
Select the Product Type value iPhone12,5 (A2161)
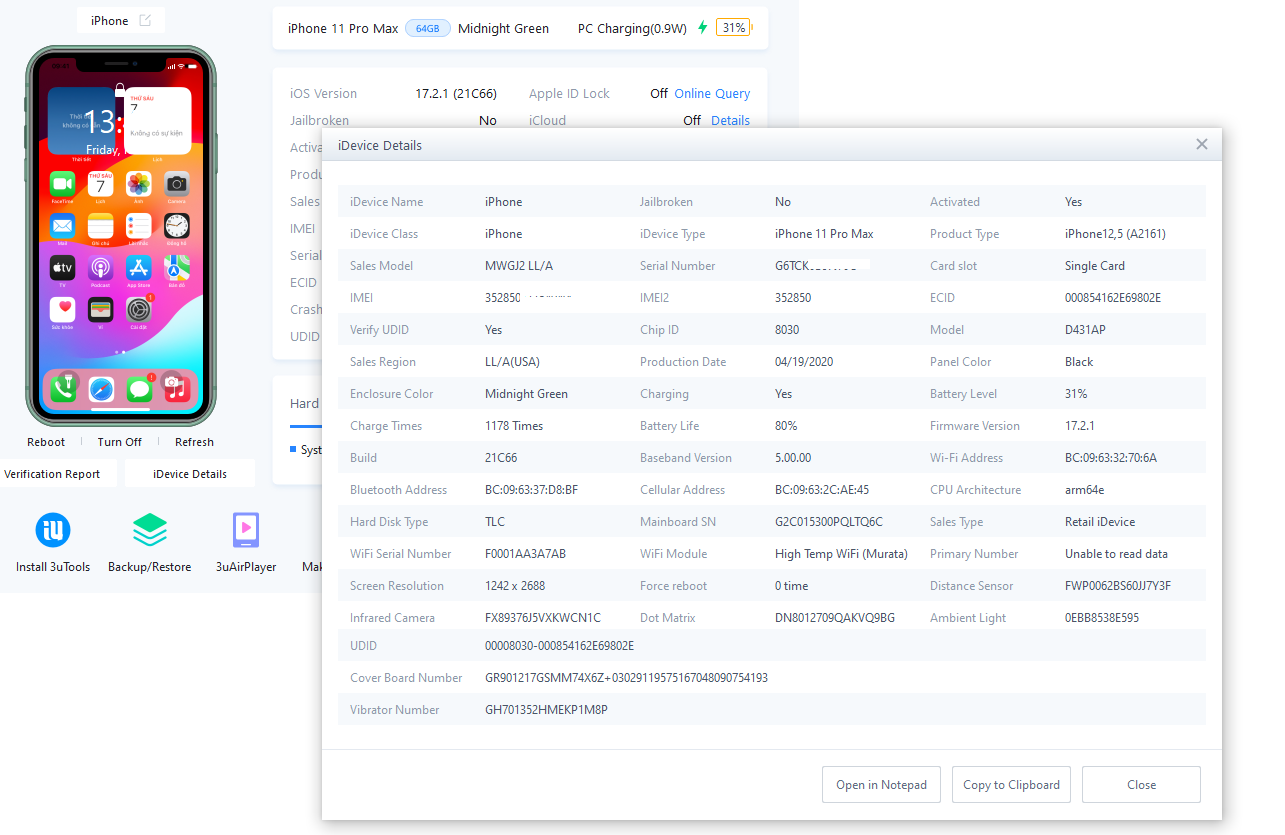(x=1115, y=234)
